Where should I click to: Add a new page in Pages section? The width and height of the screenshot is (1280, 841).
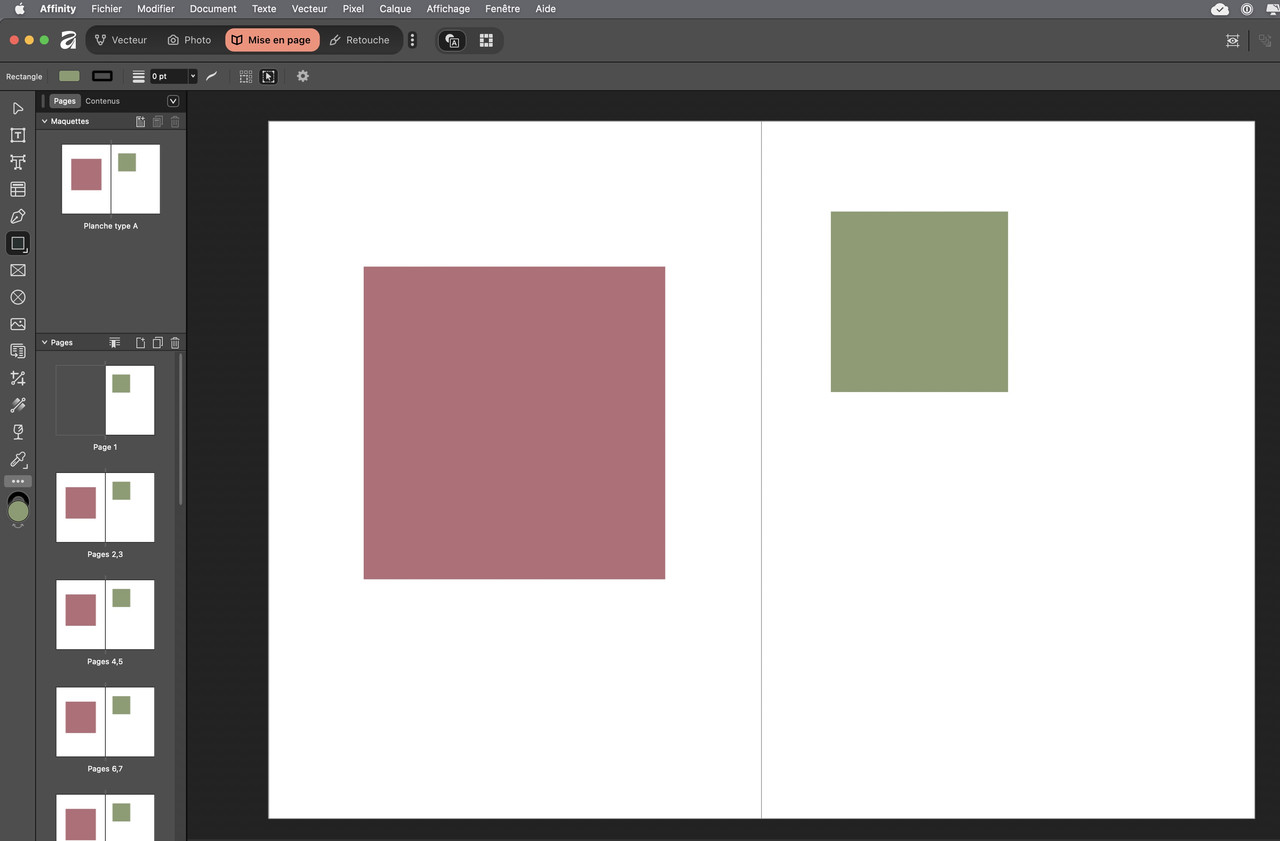pos(140,343)
